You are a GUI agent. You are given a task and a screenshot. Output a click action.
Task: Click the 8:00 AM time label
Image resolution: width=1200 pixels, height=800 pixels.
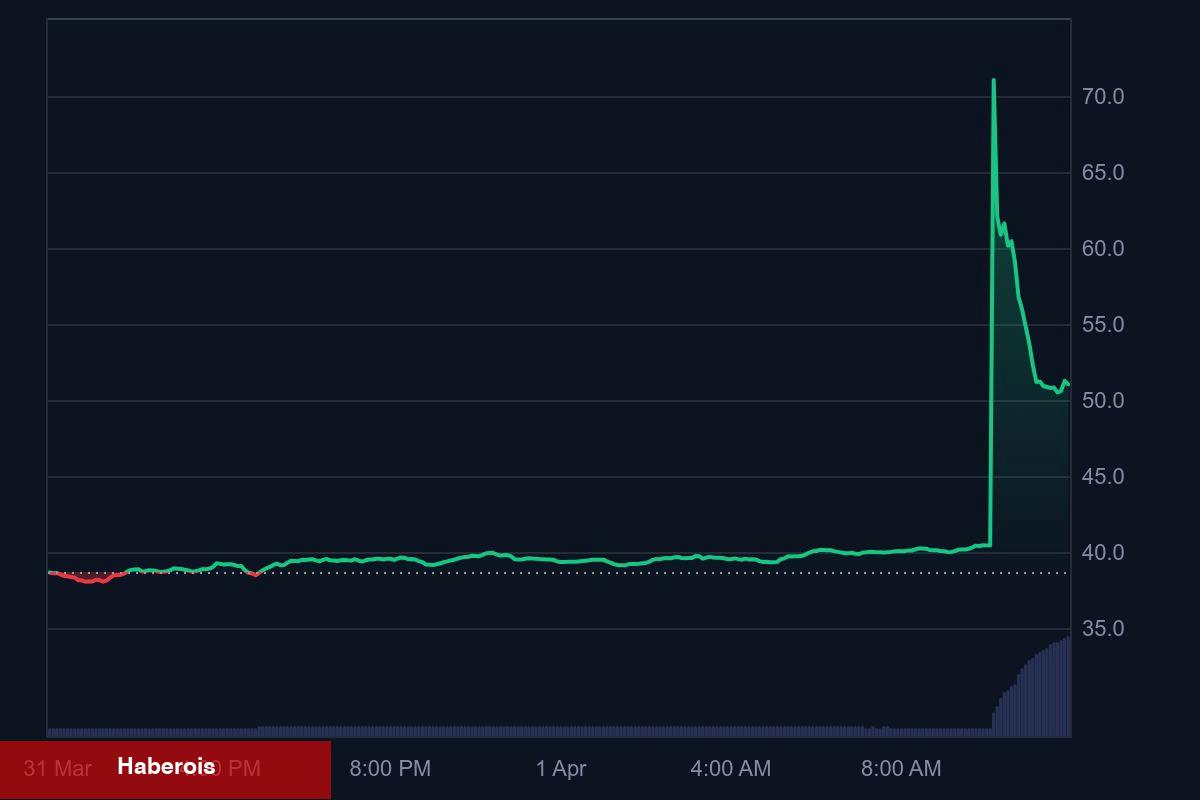click(x=901, y=769)
